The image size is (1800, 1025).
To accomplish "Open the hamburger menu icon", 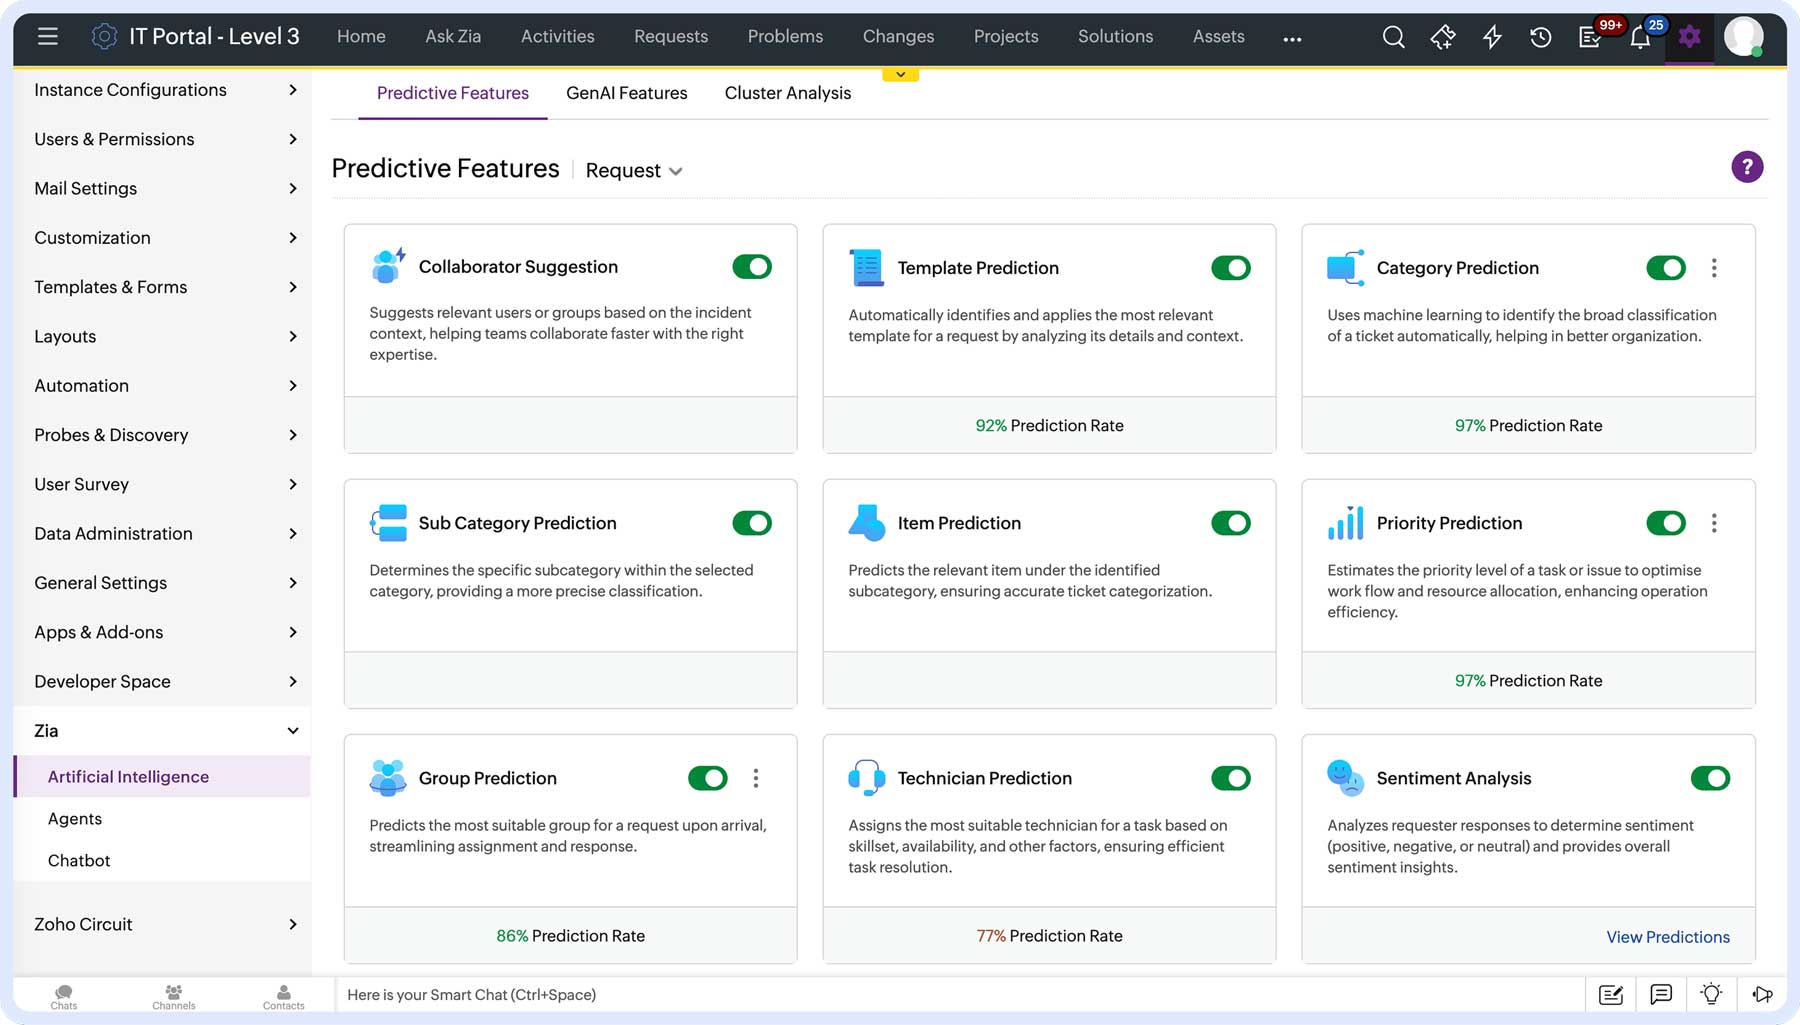I will pos(47,37).
